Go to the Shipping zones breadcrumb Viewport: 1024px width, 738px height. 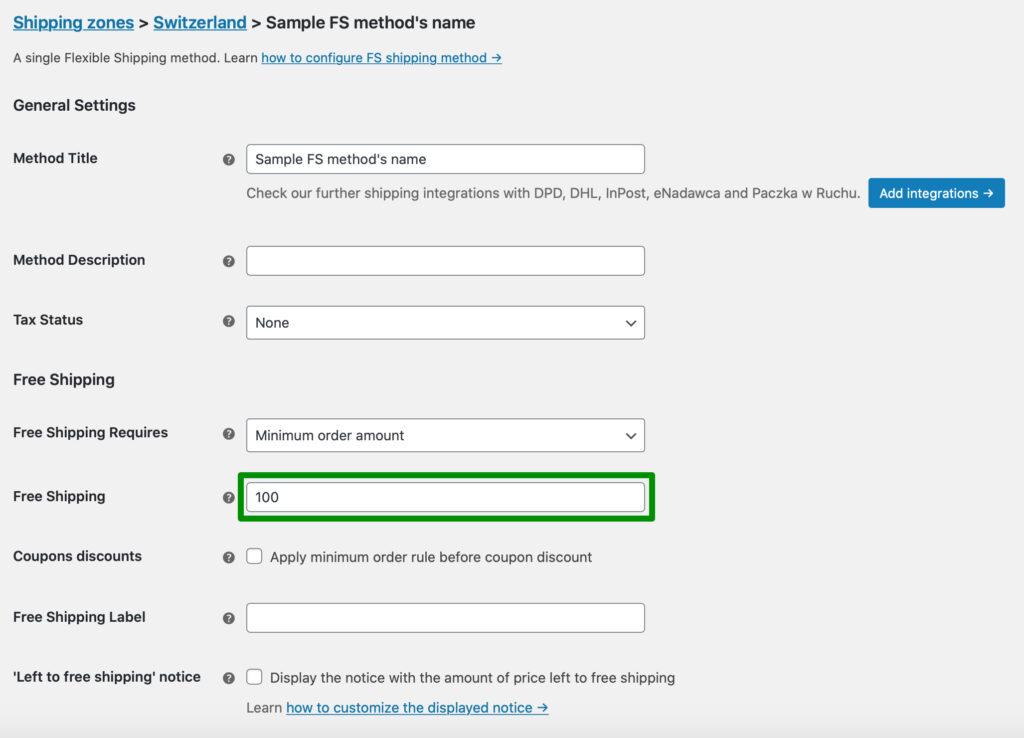click(73, 23)
